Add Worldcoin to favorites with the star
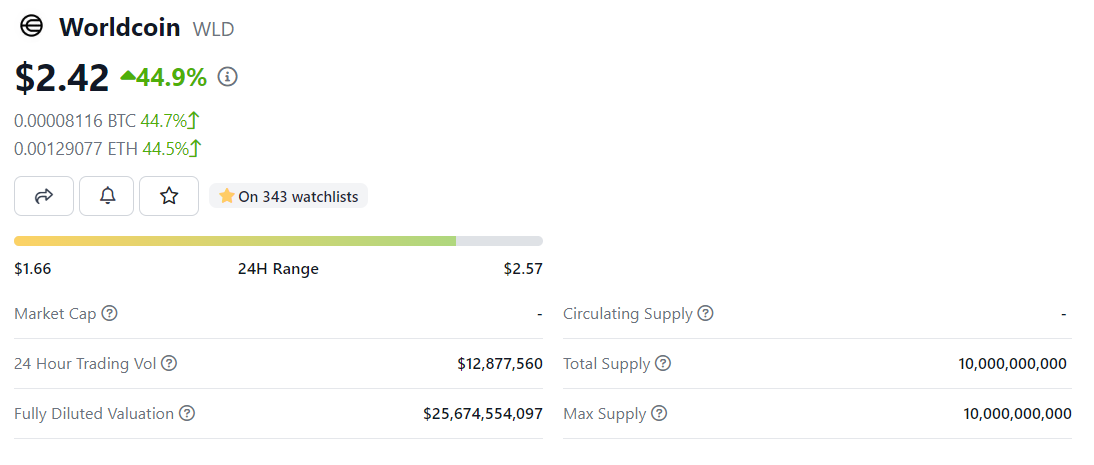Image resolution: width=1094 pixels, height=465 pixels. pyautogui.click(x=169, y=196)
